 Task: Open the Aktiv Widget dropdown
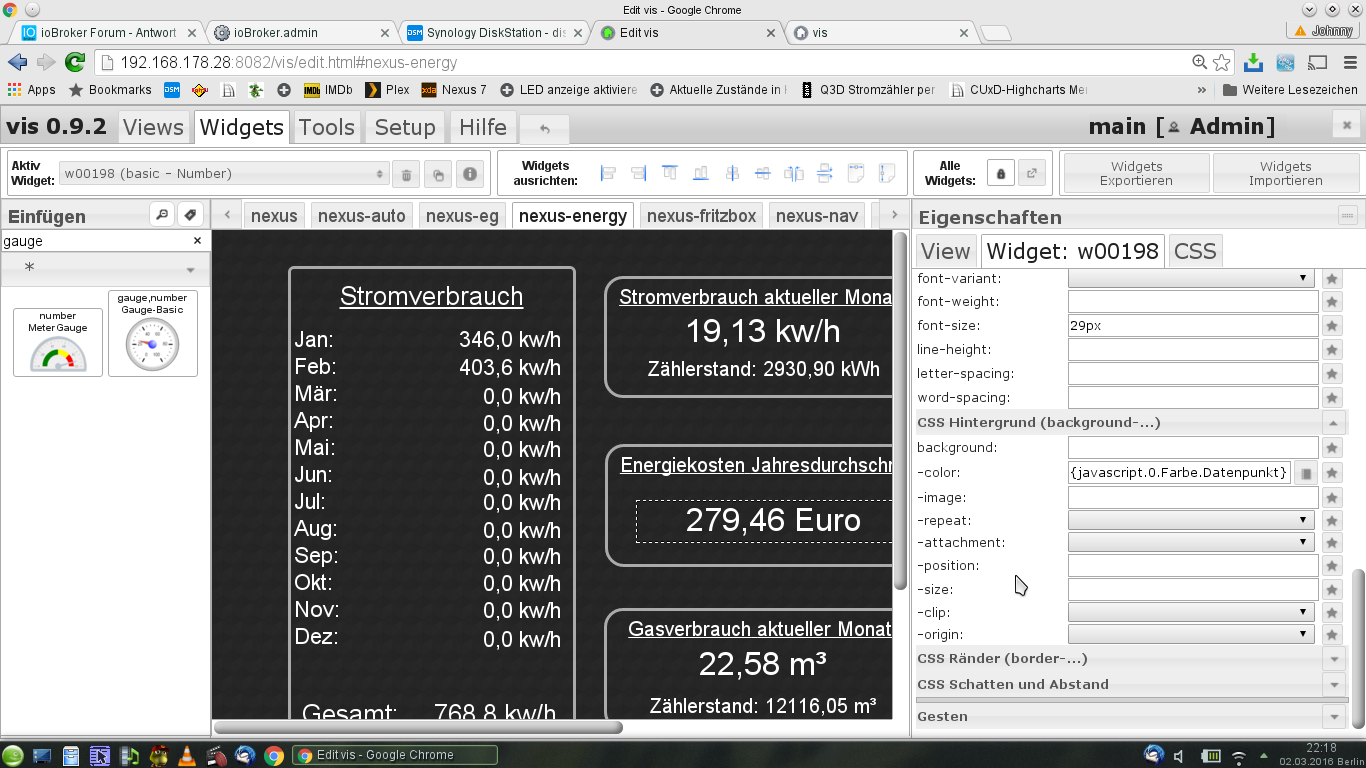pos(224,174)
